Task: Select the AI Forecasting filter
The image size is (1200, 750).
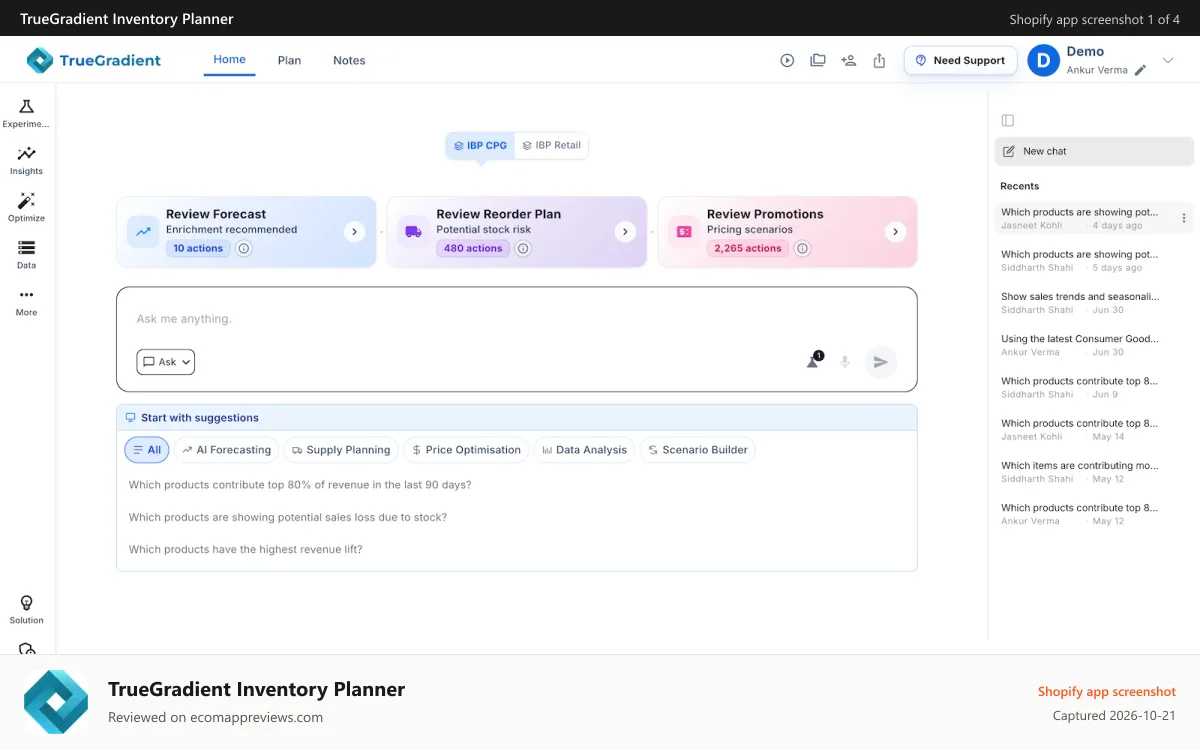Action: (226, 450)
